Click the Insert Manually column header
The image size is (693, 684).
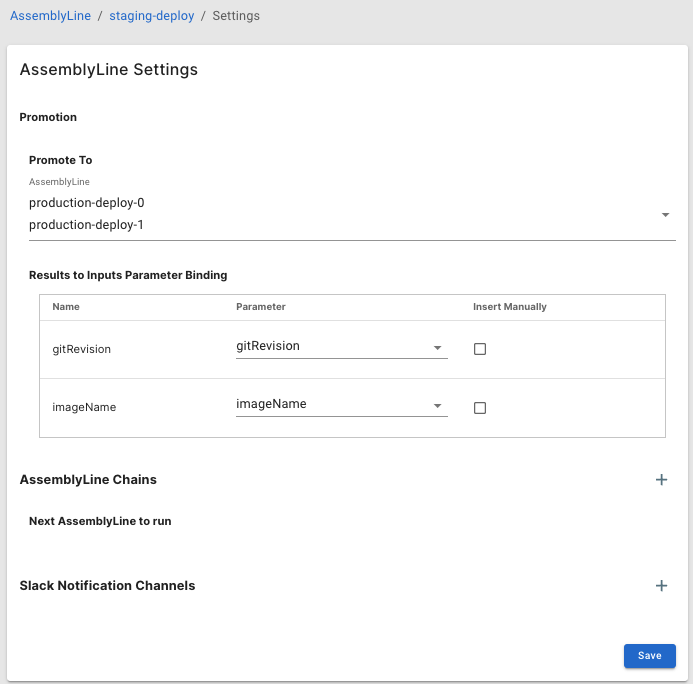click(x=510, y=307)
